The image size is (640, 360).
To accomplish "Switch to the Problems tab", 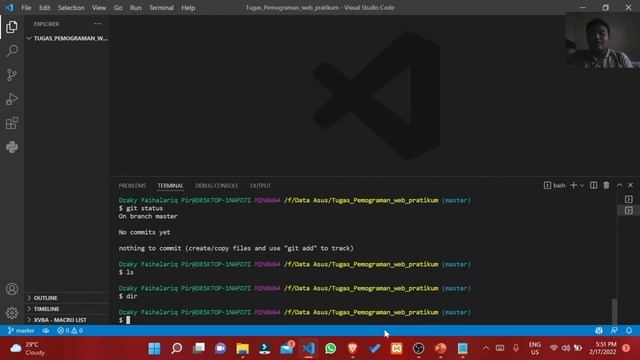I will [x=132, y=186].
